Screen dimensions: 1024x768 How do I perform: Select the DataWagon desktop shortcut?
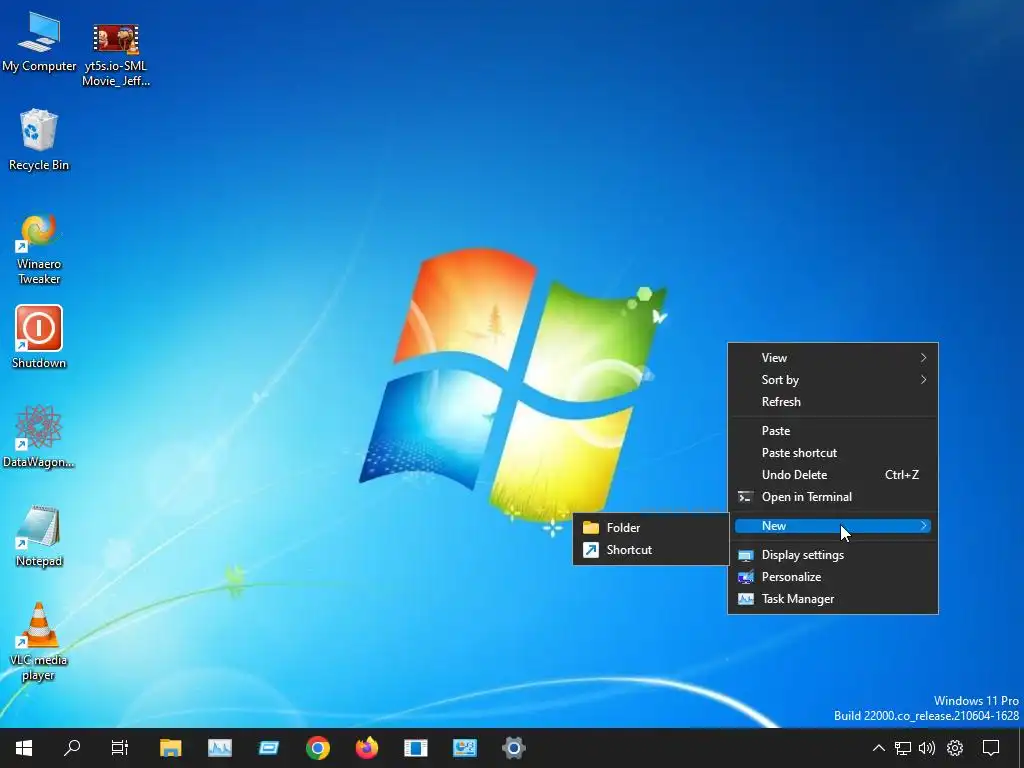pyautogui.click(x=39, y=436)
